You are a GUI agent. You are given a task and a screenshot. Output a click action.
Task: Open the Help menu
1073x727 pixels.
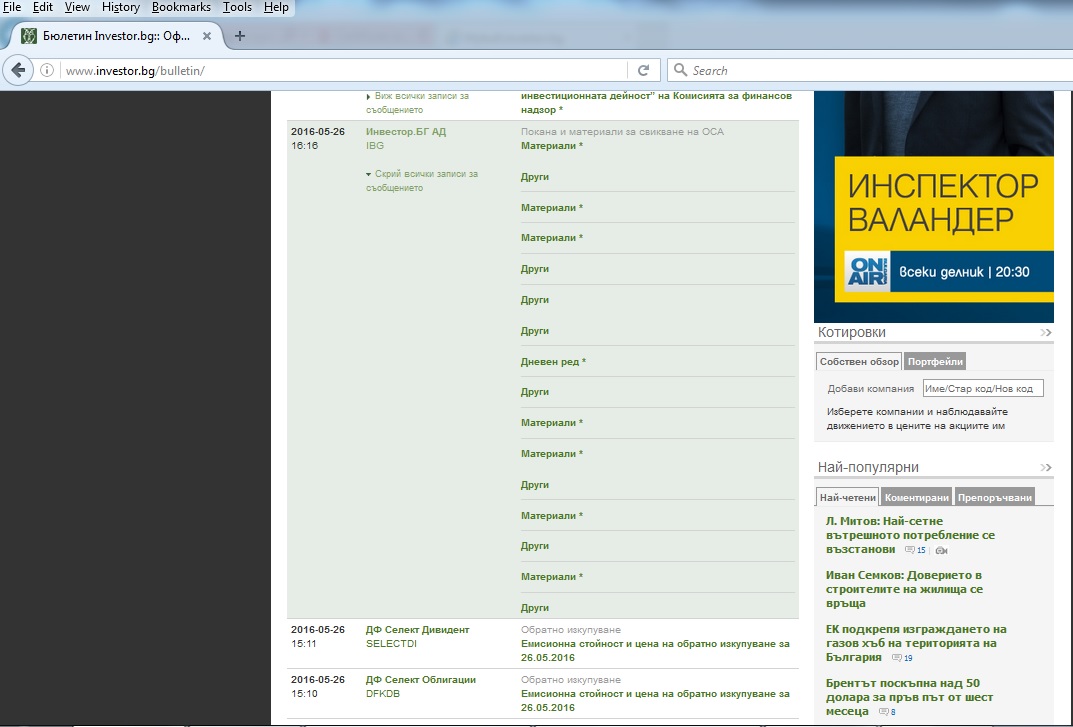276,7
